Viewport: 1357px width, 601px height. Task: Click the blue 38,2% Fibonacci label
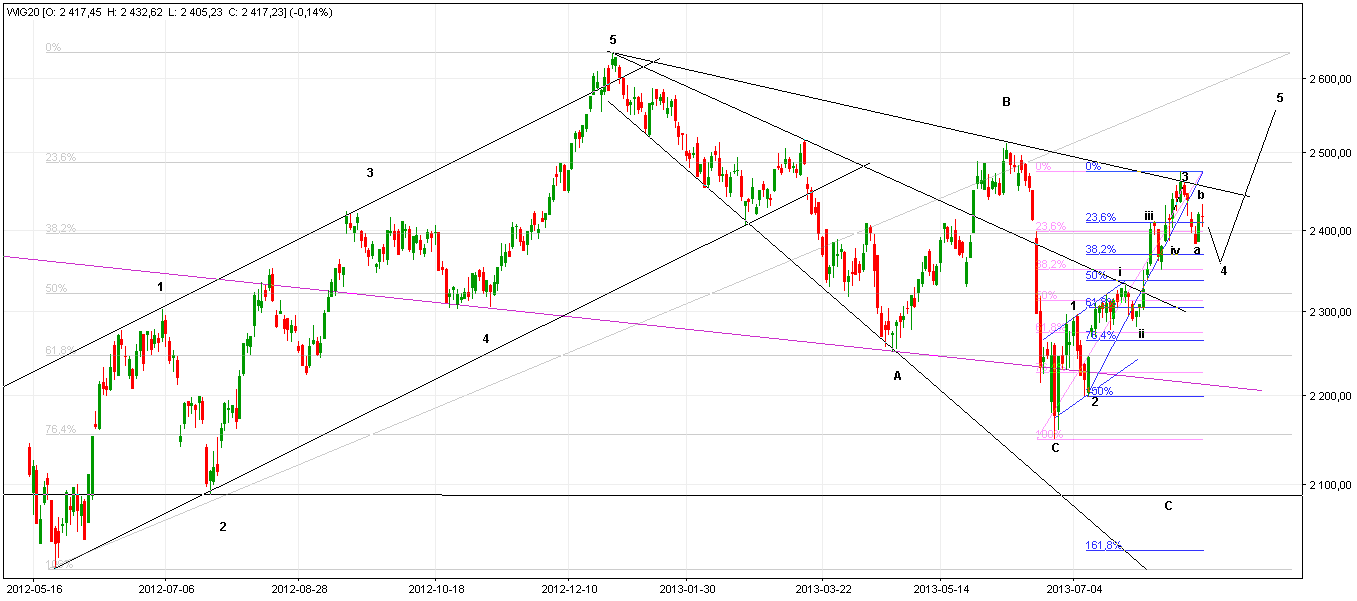1101,250
